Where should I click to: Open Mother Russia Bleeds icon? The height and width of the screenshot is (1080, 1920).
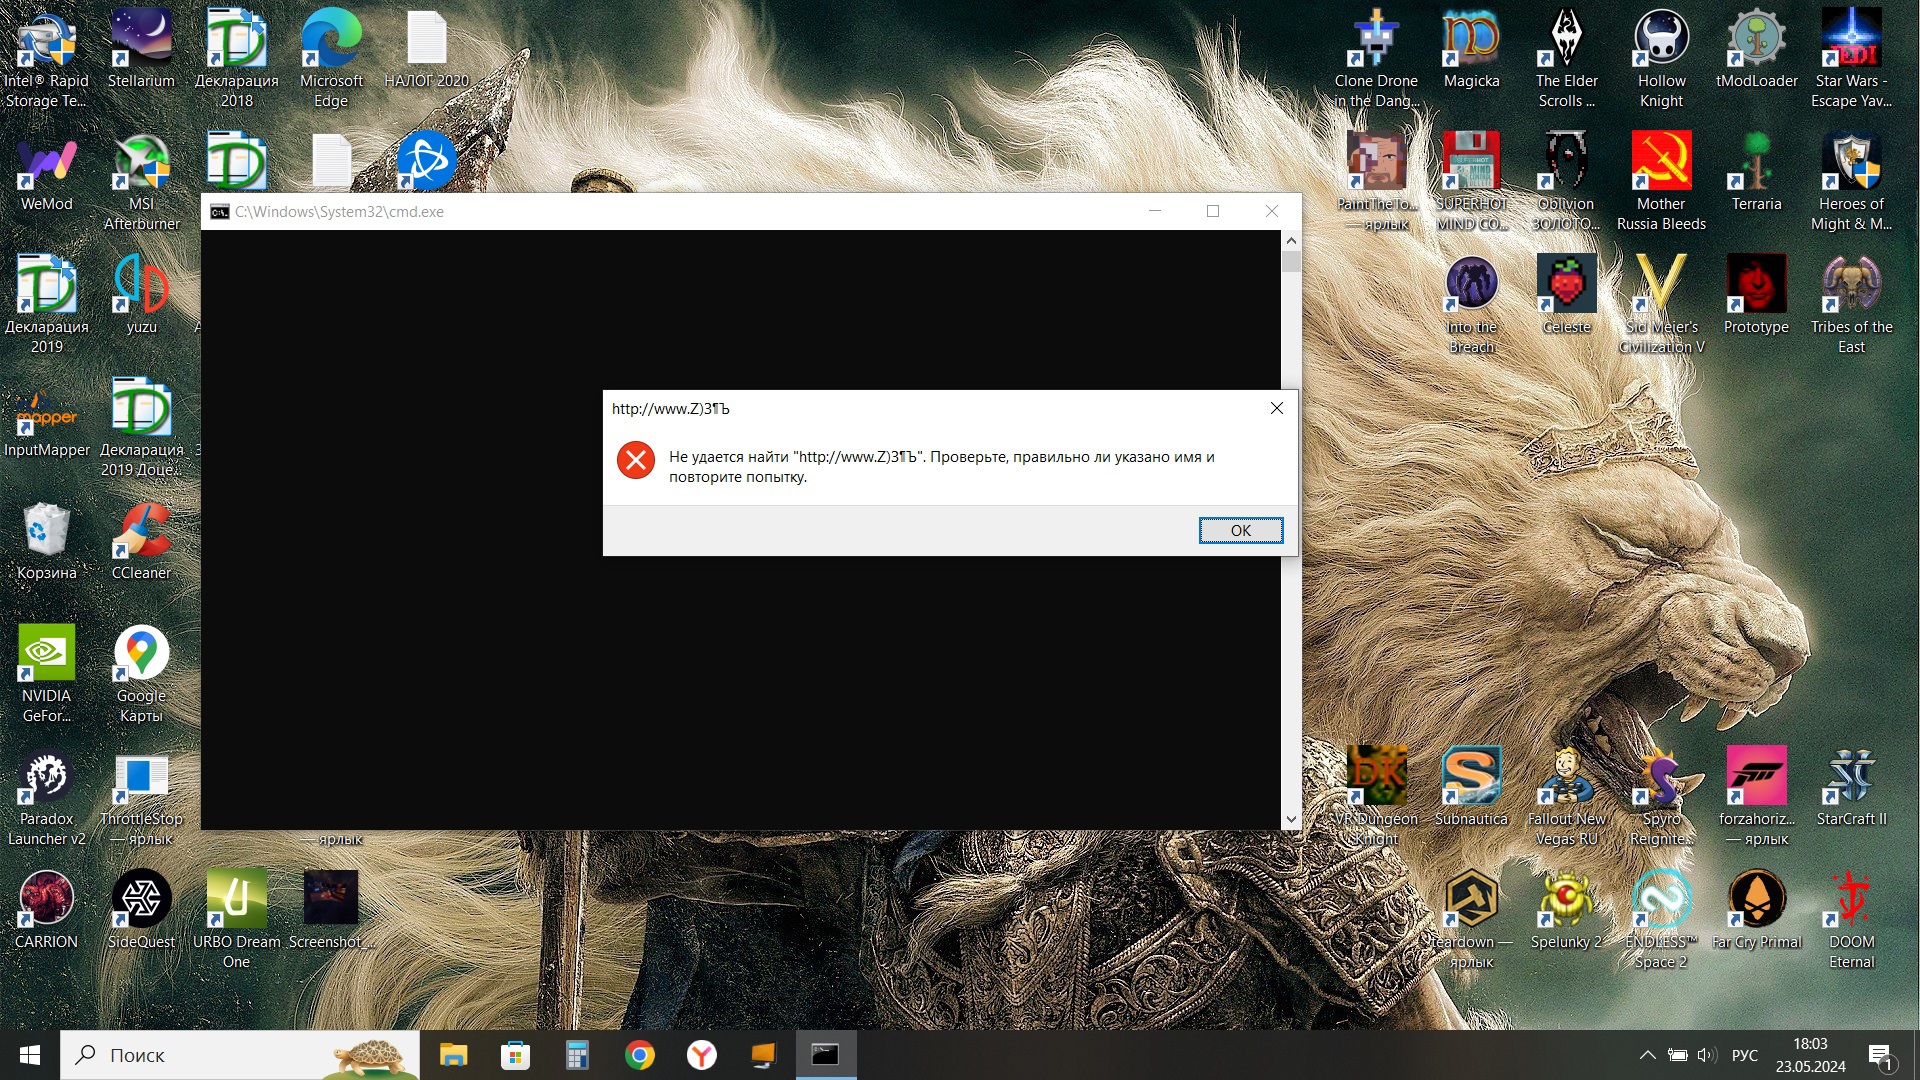click(x=1661, y=182)
